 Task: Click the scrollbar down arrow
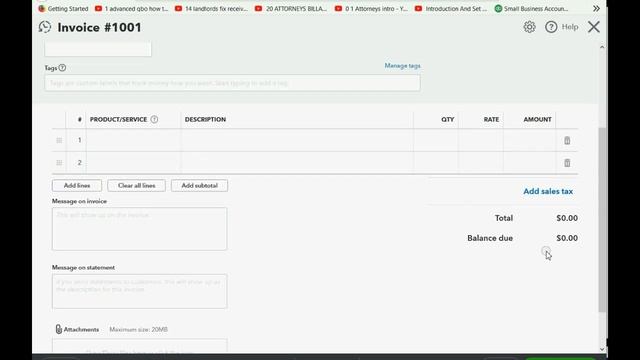point(602,349)
